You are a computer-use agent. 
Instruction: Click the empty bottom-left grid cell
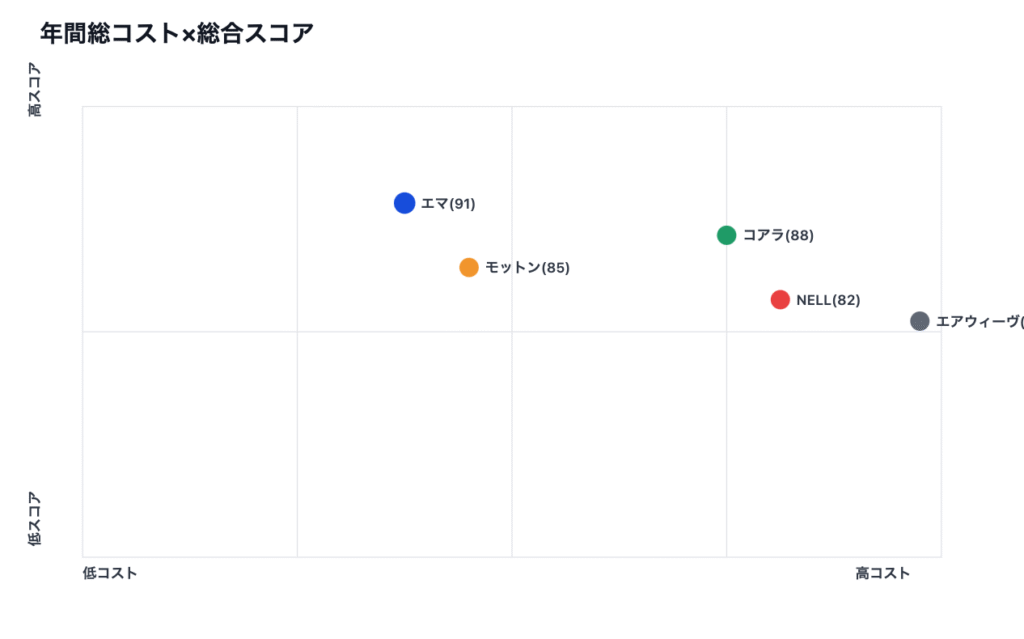pos(190,444)
